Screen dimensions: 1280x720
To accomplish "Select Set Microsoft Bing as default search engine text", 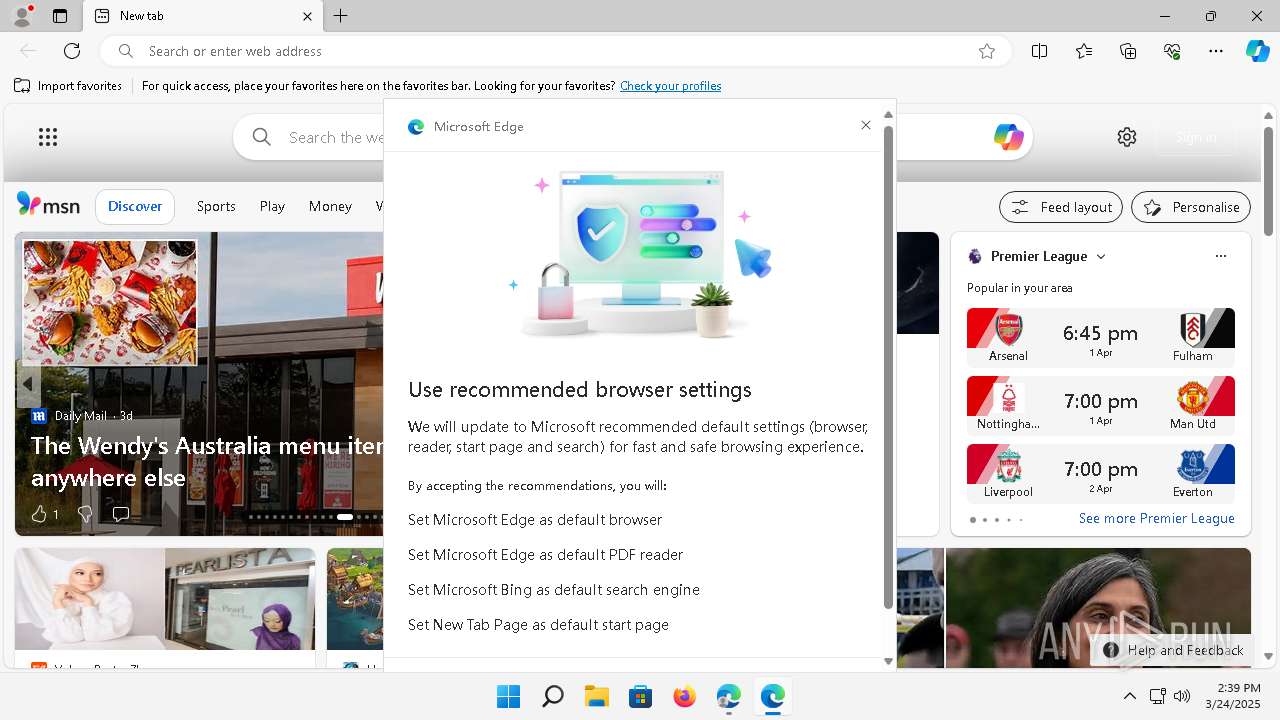I will (x=554, y=590).
